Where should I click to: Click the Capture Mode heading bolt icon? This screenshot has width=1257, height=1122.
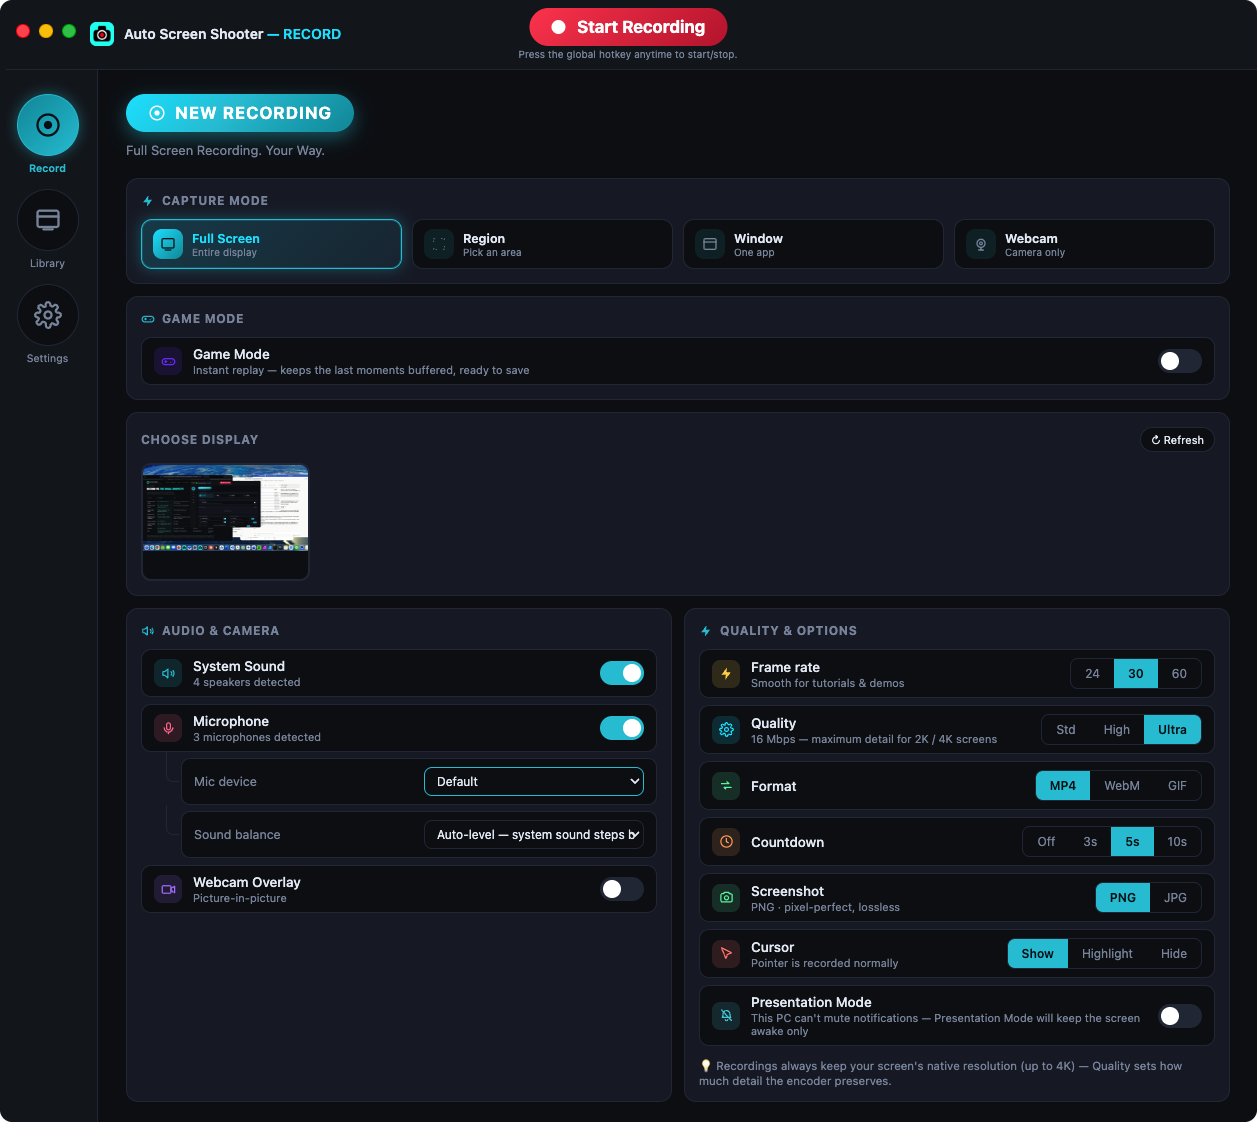(x=148, y=201)
